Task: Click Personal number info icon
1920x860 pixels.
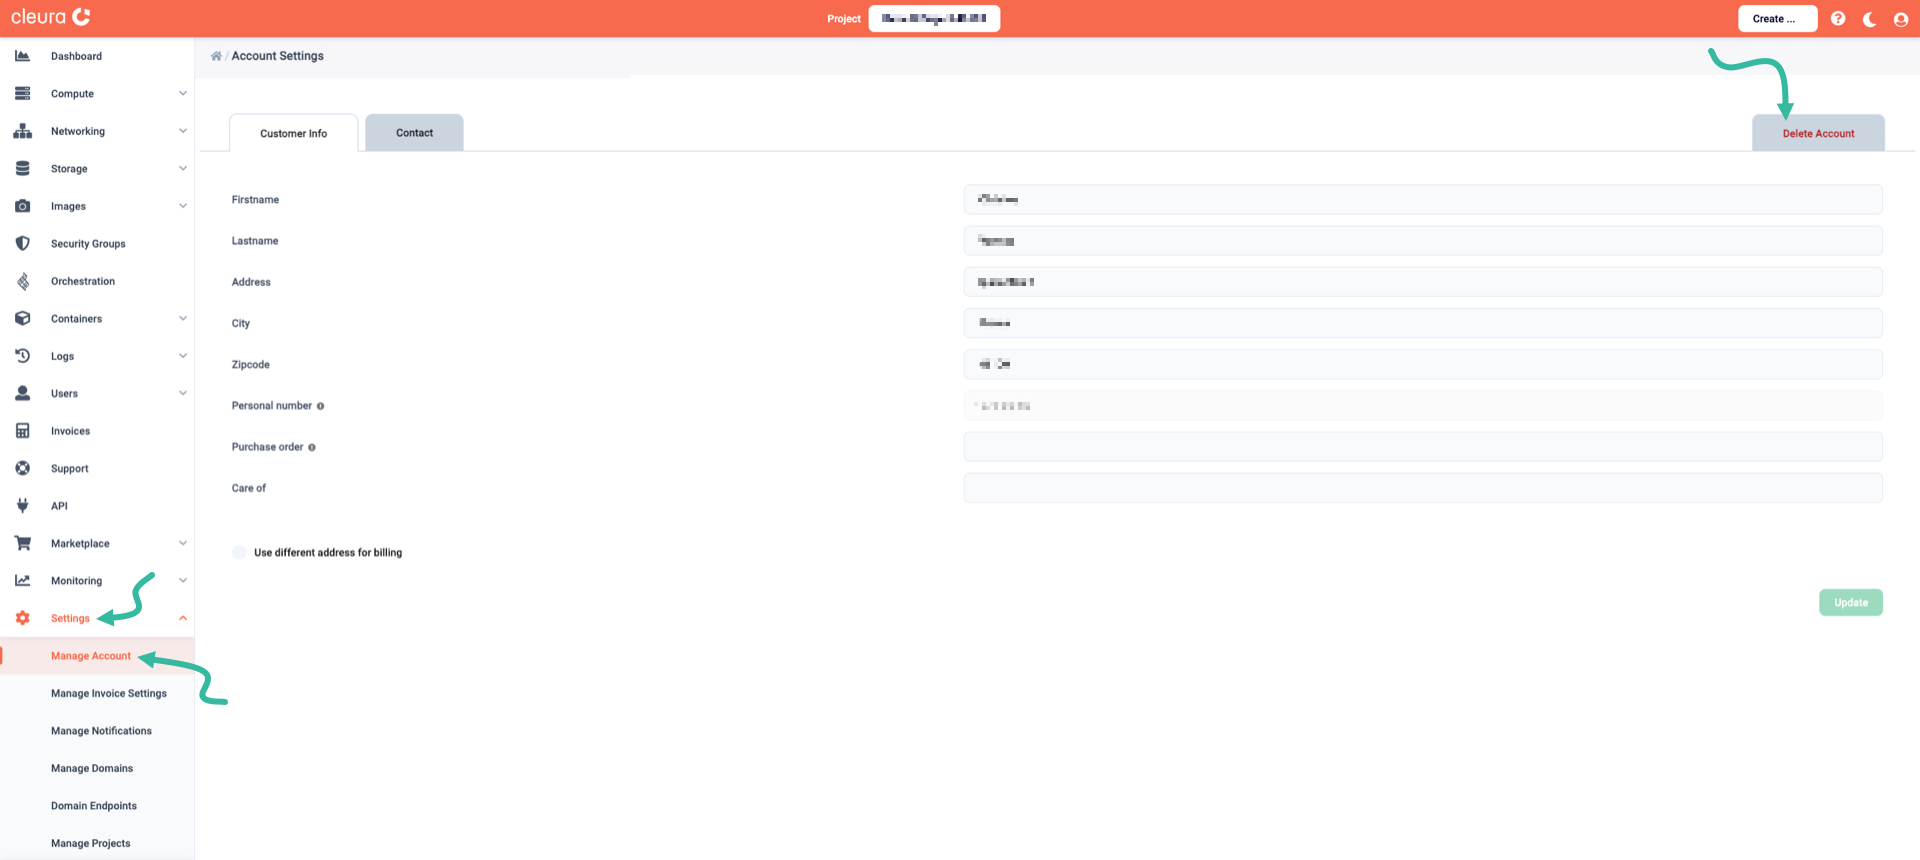Action: pyautogui.click(x=320, y=406)
